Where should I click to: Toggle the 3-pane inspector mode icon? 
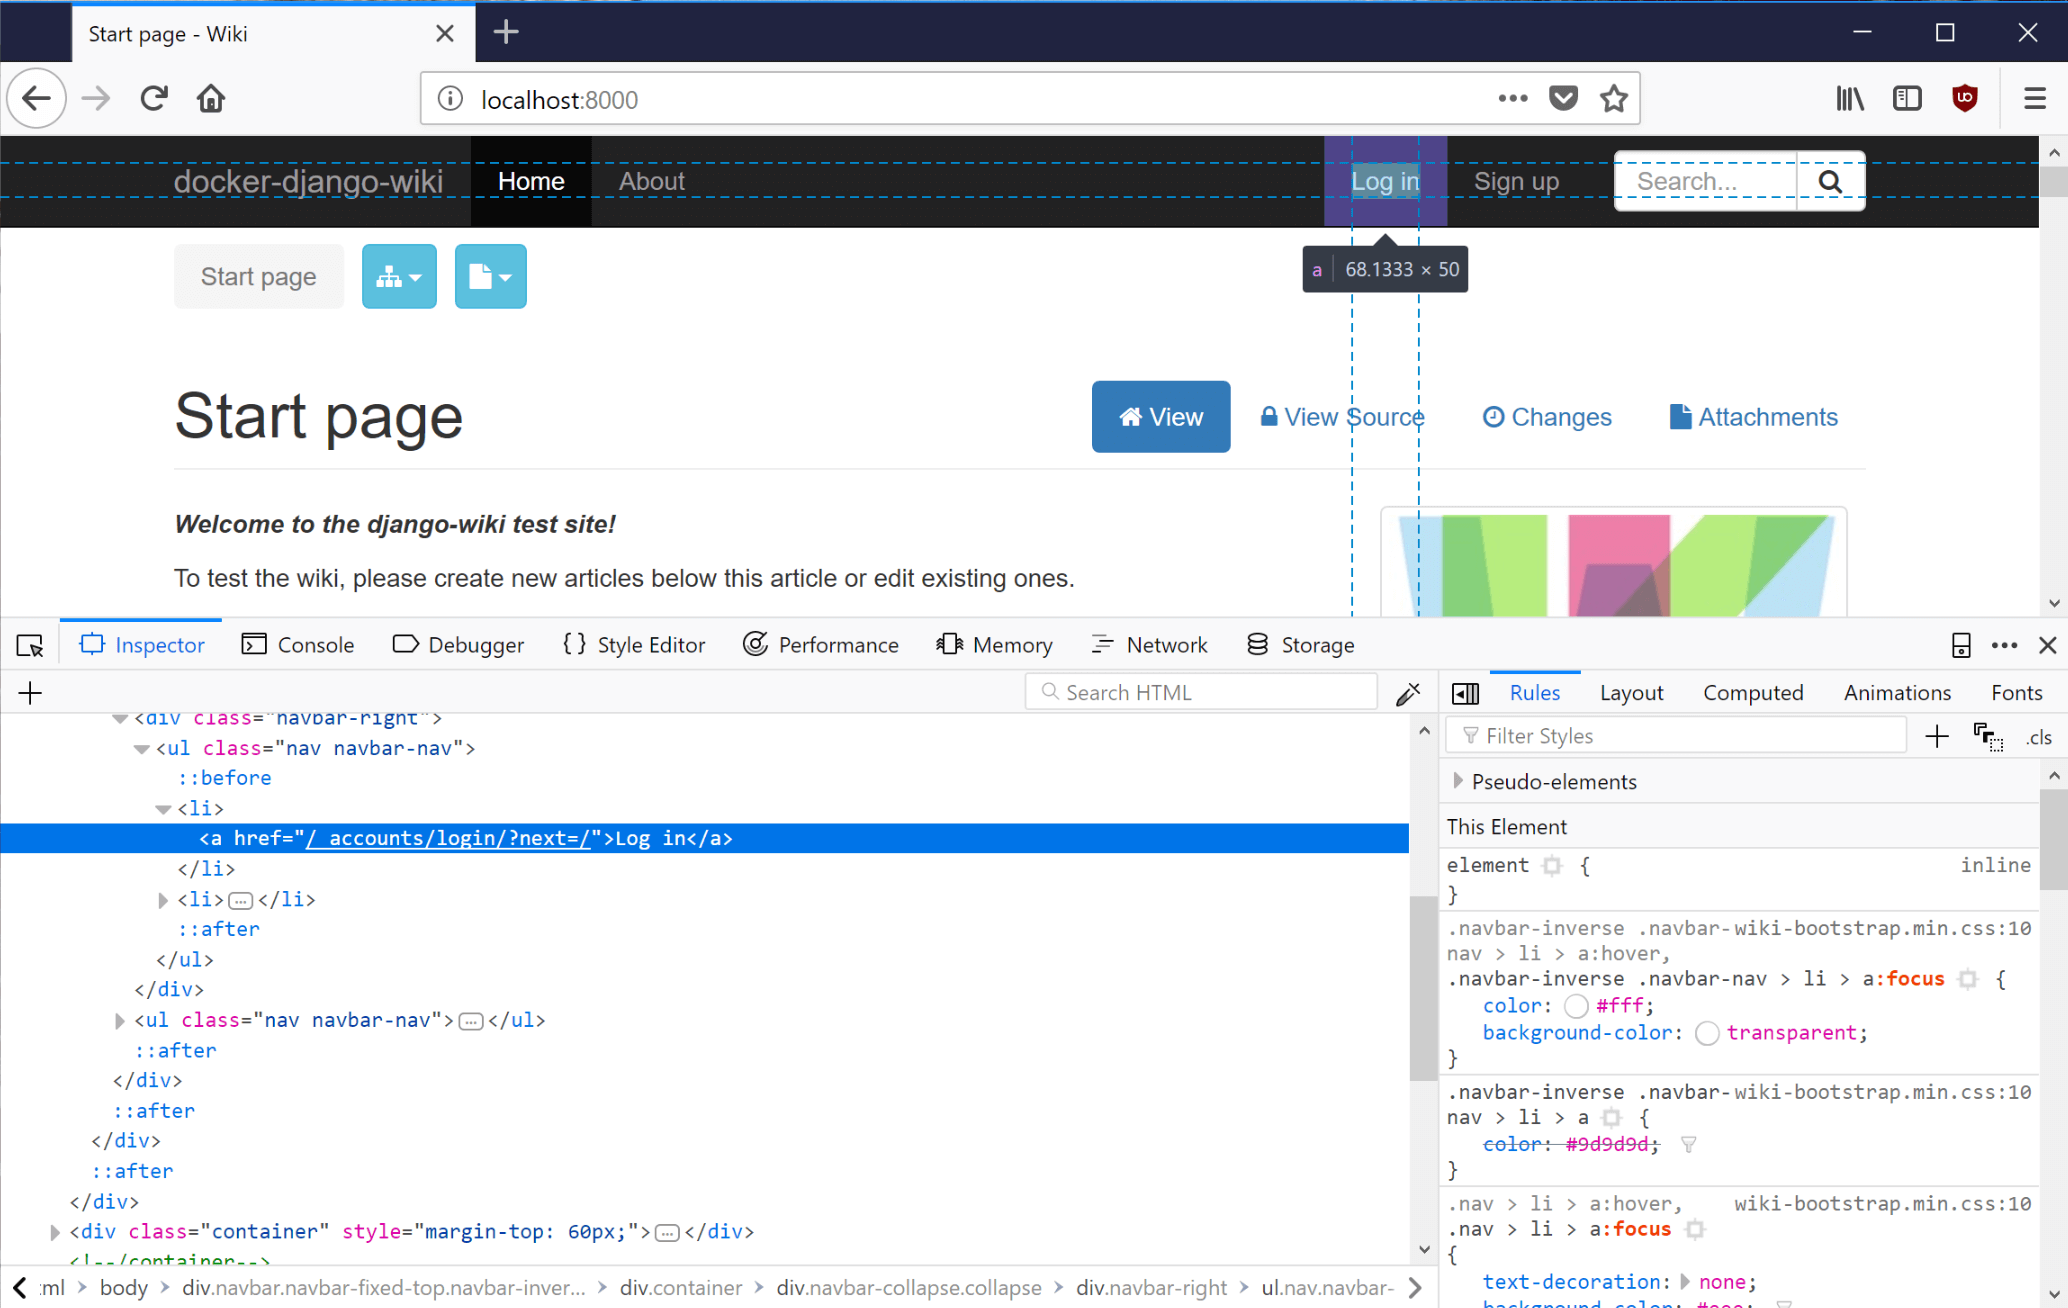point(1465,693)
